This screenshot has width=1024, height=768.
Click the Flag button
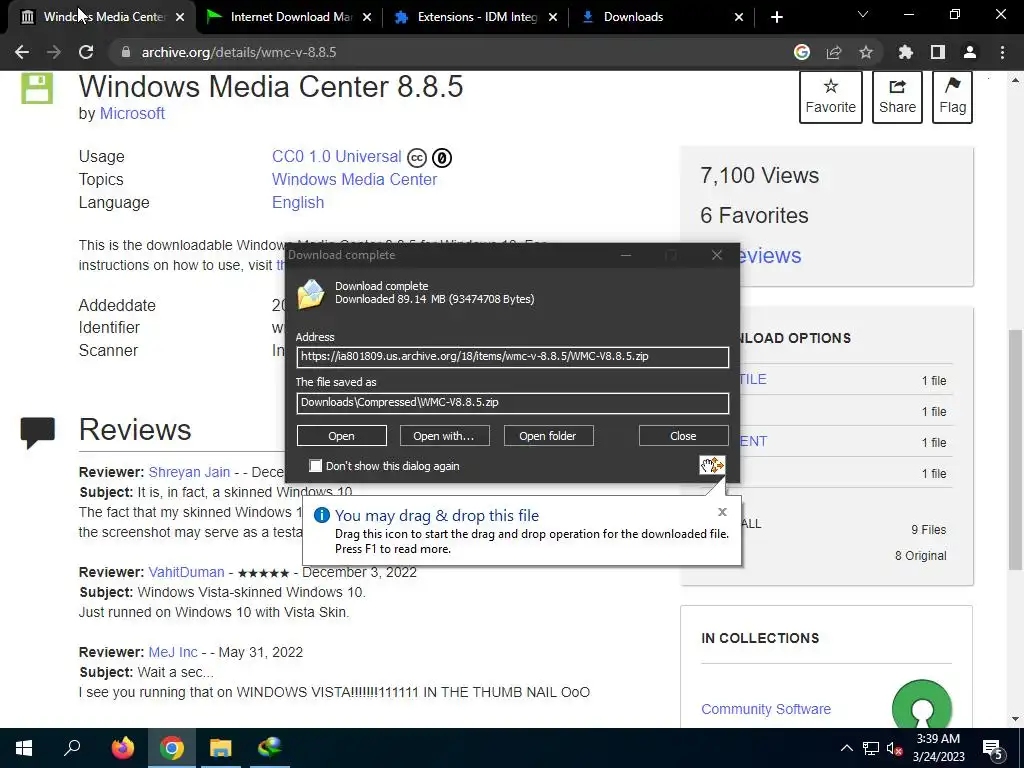pos(952,97)
